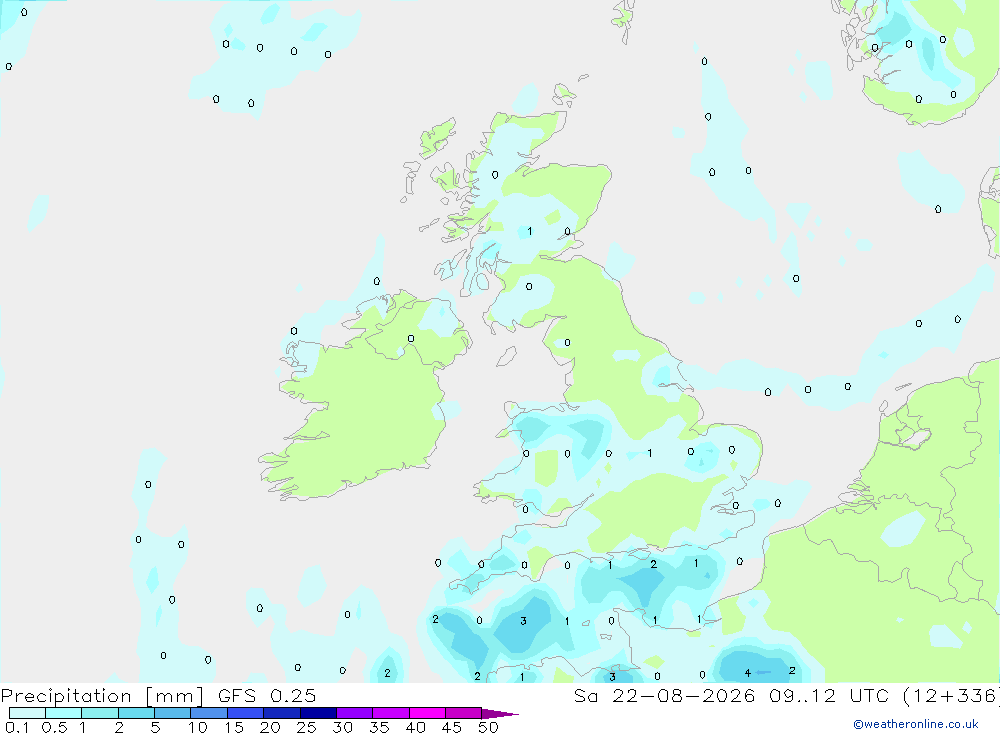This screenshot has width=1000, height=733.
Task: Click the '0.5' legend scale label
Action: (54, 727)
